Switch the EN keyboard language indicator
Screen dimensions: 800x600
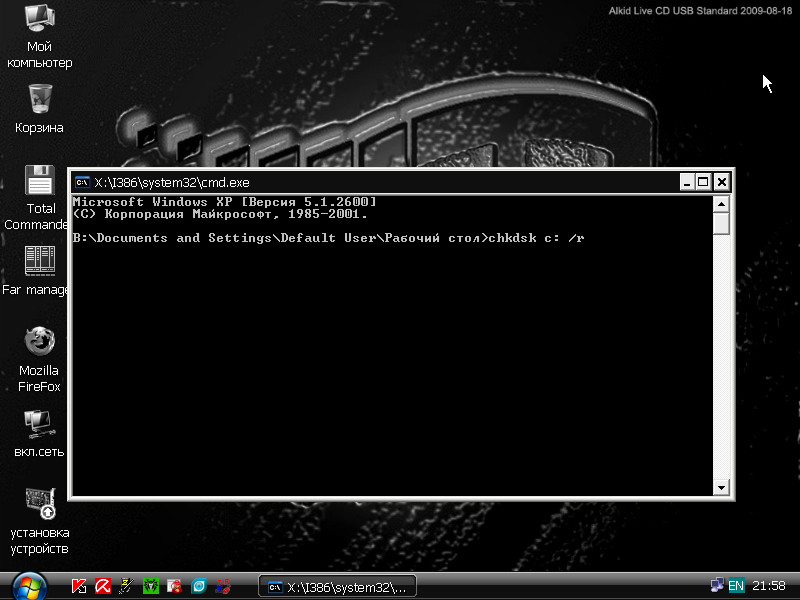pyautogui.click(x=736, y=585)
